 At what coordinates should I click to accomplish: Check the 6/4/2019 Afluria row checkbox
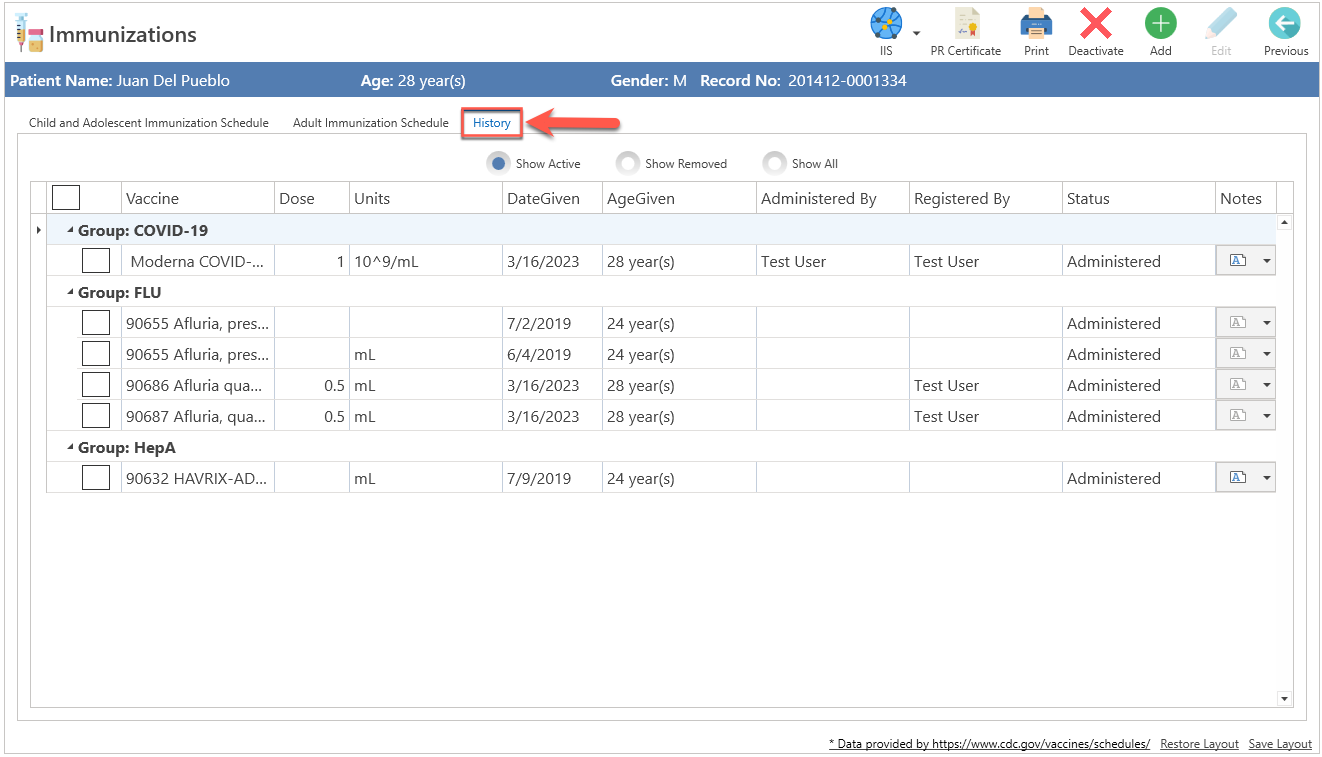pyautogui.click(x=96, y=354)
